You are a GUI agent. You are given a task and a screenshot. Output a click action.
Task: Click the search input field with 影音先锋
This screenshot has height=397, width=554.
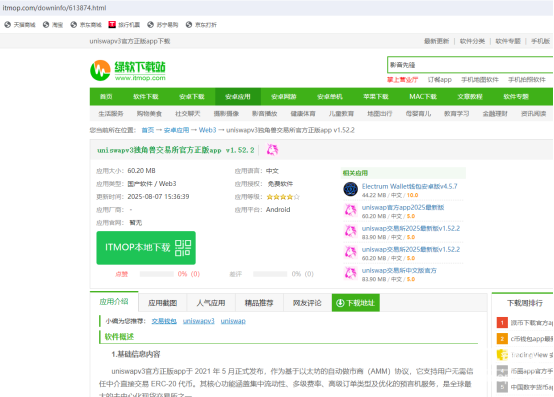470,65
